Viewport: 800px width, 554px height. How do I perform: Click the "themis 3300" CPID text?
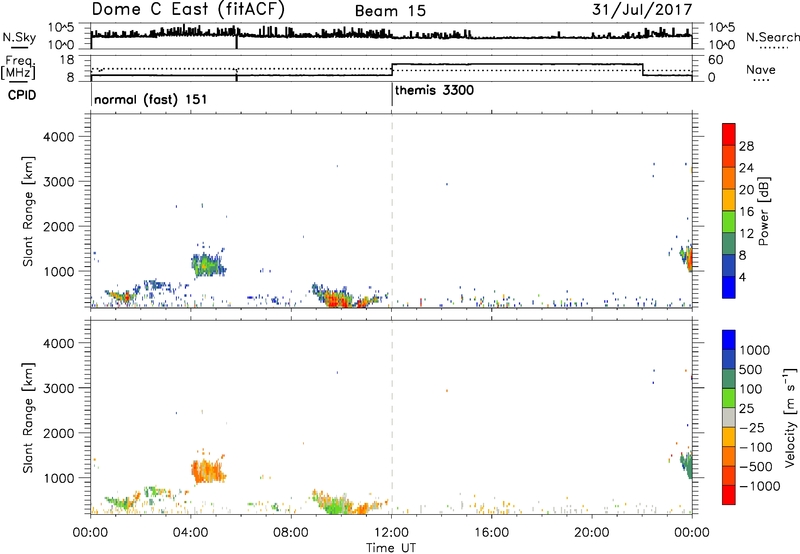(434, 90)
